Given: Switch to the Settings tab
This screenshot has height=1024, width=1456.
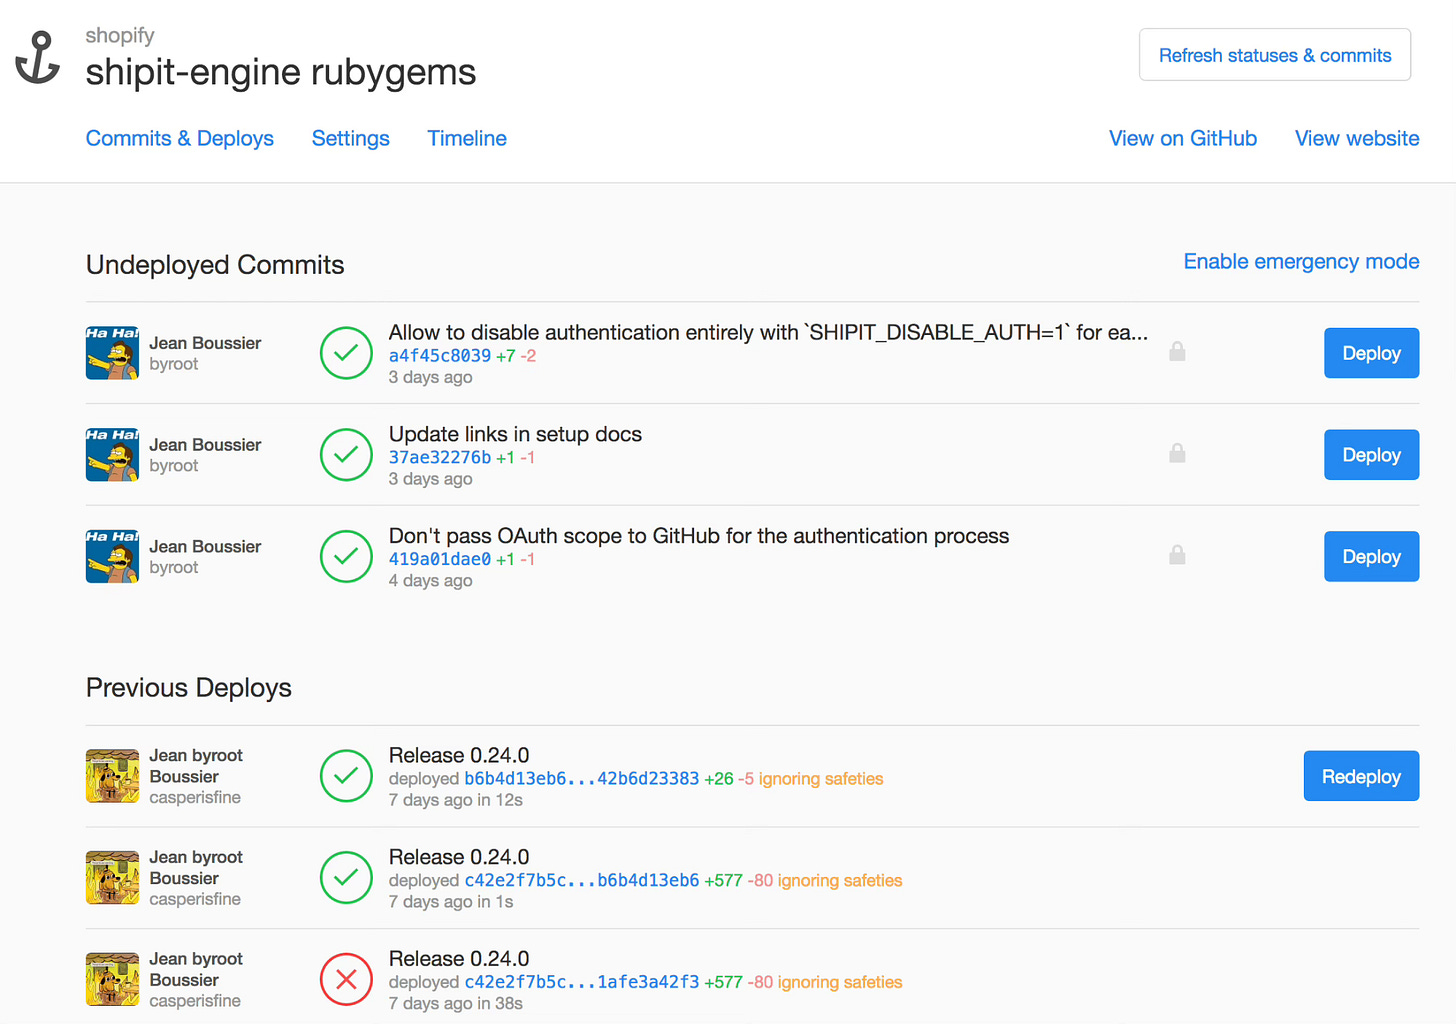Looking at the screenshot, I should tap(350, 138).
